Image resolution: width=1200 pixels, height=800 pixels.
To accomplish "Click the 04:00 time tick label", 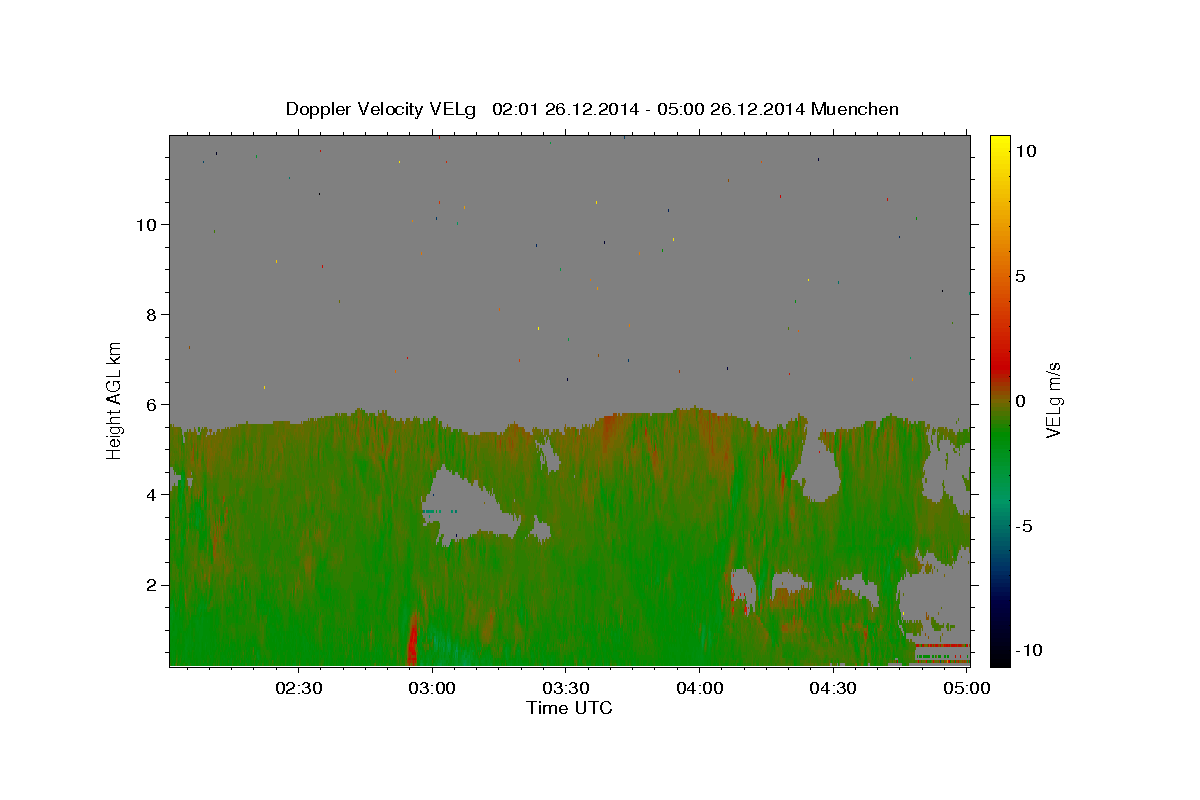I will (x=699, y=688).
